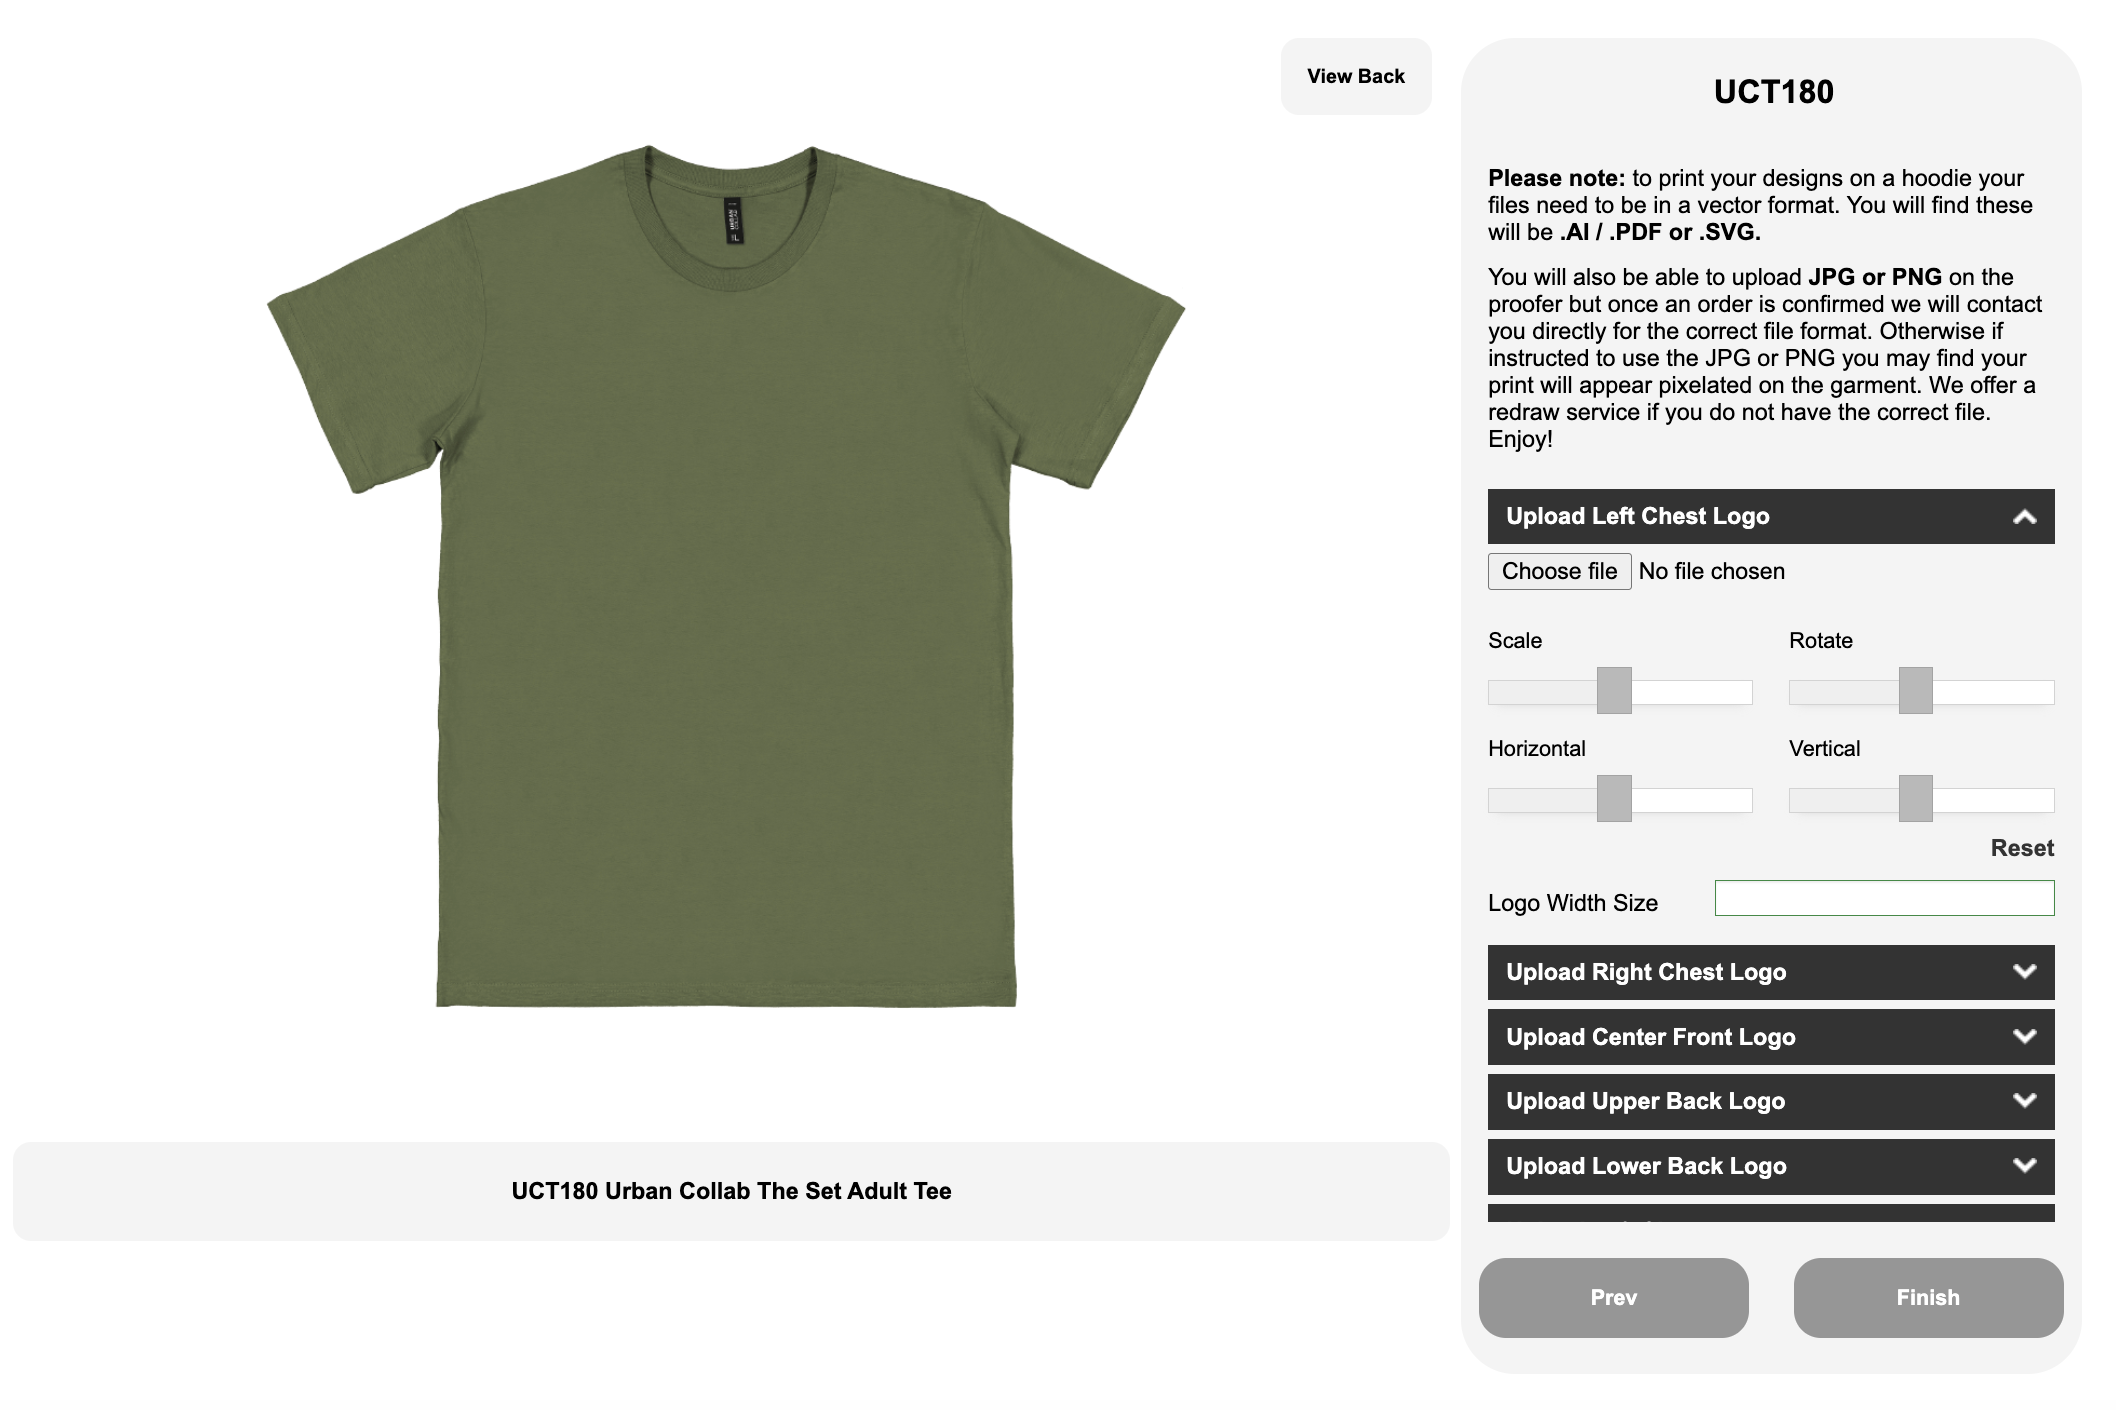Image resolution: width=2116 pixels, height=1410 pixels.
Task: Open the Upload Upper Back Logo panel
Action: click(x=1770, y=1101)
